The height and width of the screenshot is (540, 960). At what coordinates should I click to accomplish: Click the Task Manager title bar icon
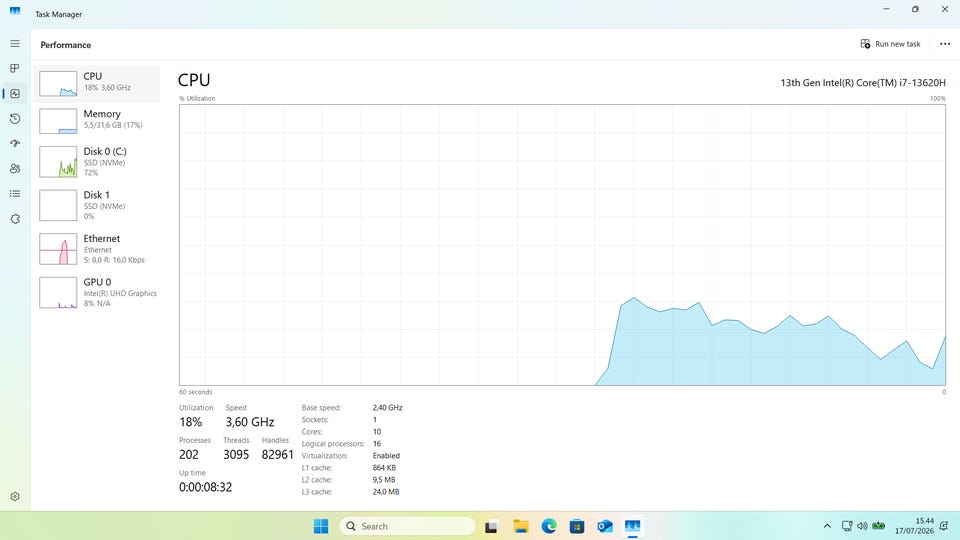[15, 12]
